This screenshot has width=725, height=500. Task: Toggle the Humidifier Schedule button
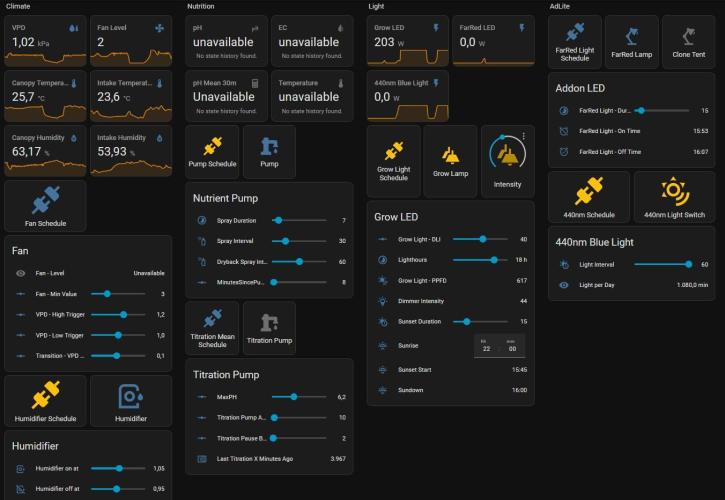point(45,401)
